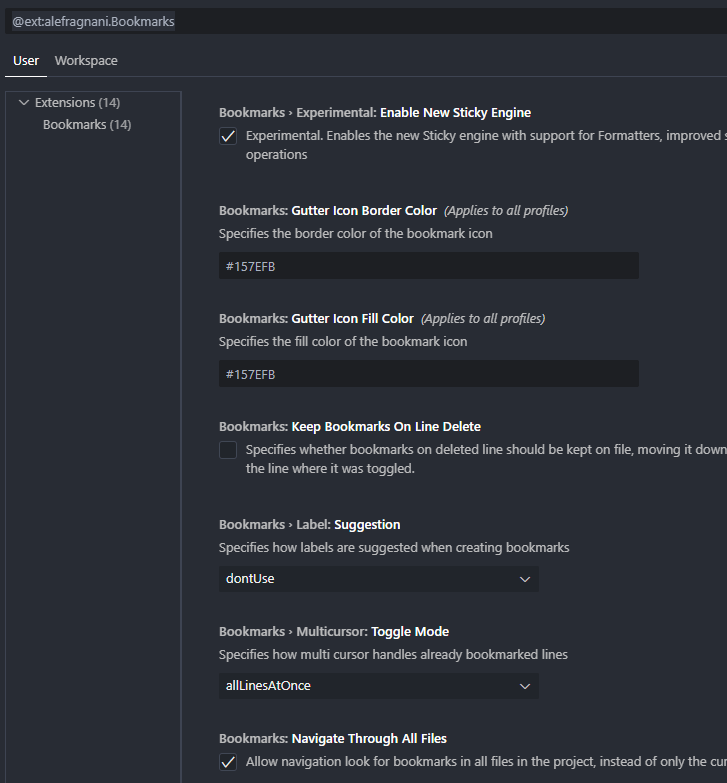
Task: Click '(Applies to all profiles)' next to Fill Color
Action: pyautogui.click(x=483, y=319)
